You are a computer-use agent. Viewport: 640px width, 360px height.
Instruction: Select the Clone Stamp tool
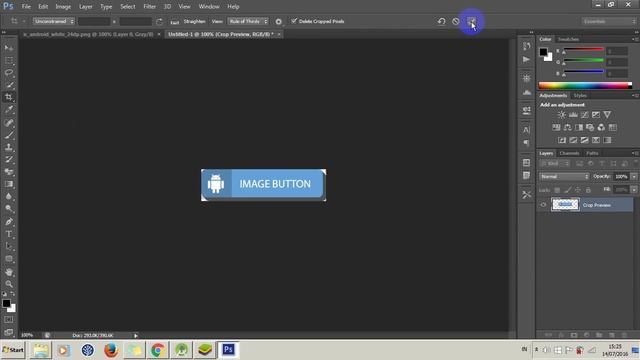9,147
